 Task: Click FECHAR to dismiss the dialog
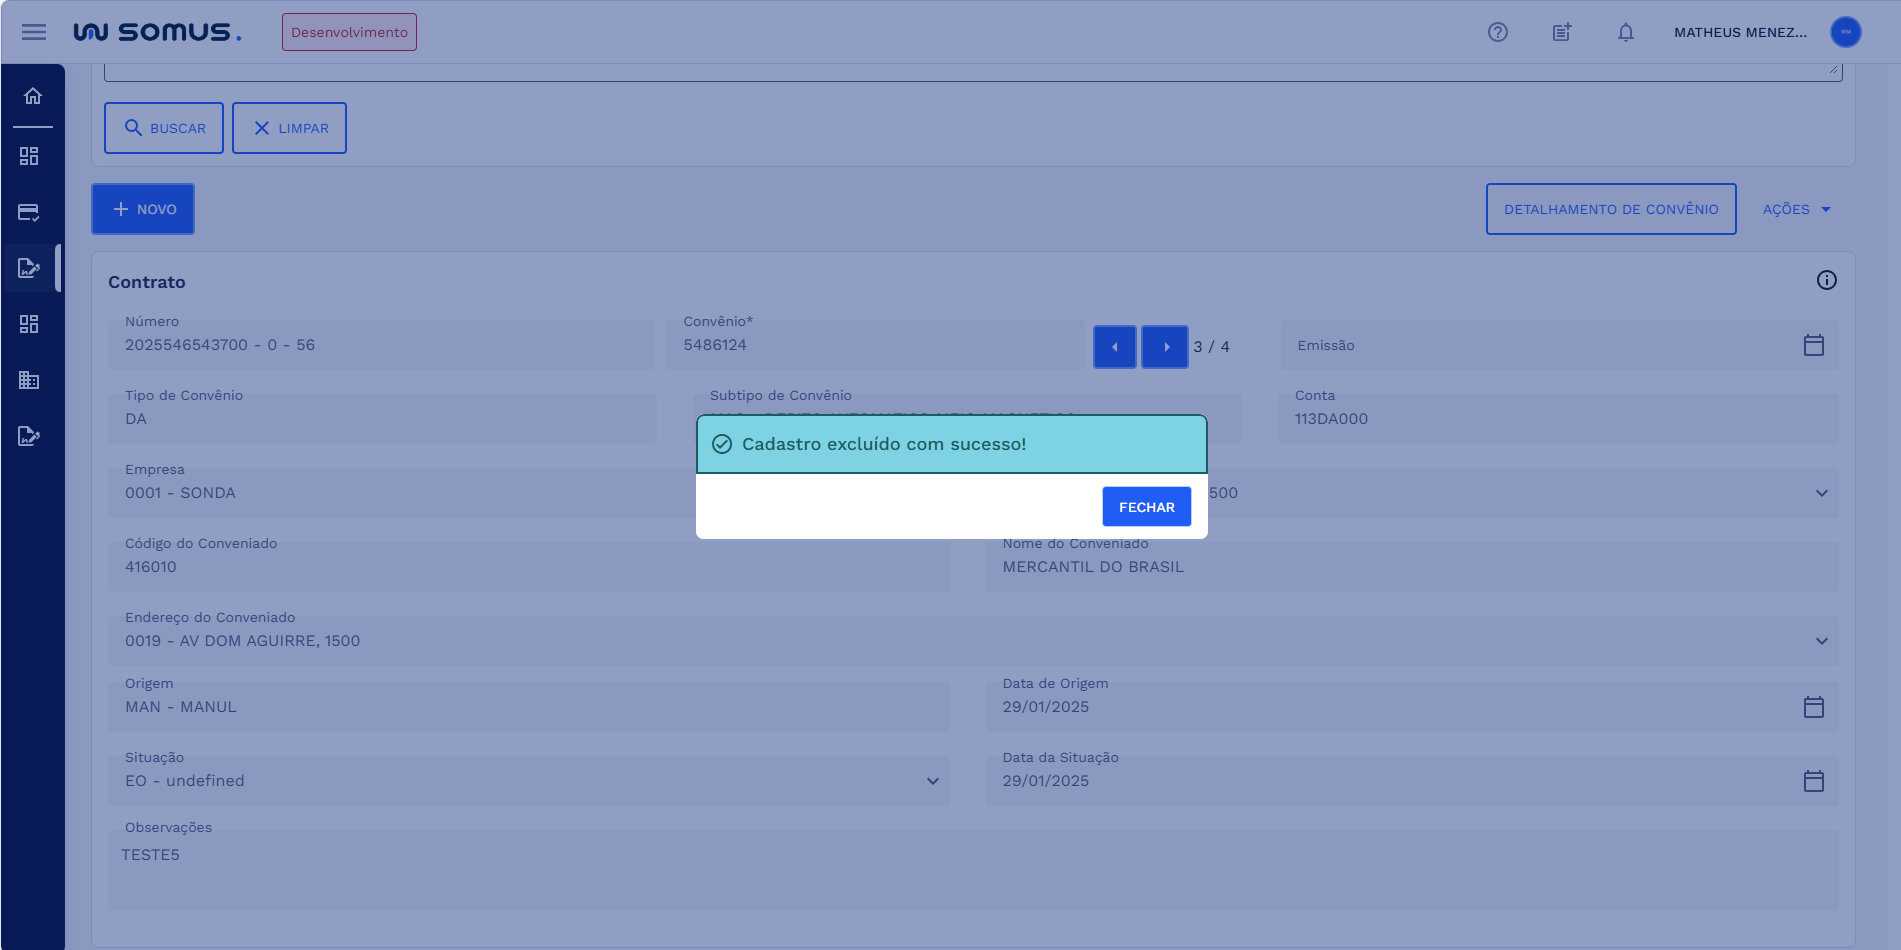(1146, 507)
